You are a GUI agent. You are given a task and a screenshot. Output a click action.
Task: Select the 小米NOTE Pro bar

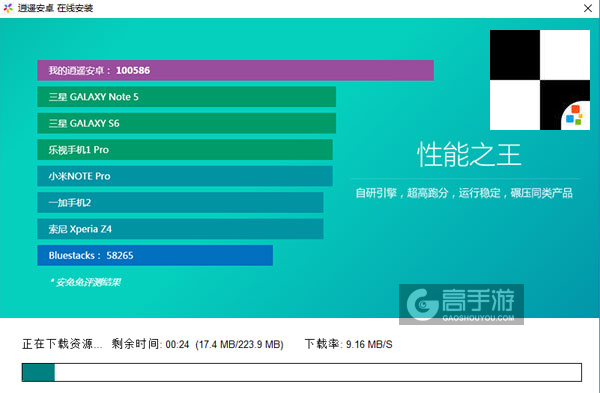[185, 176]
